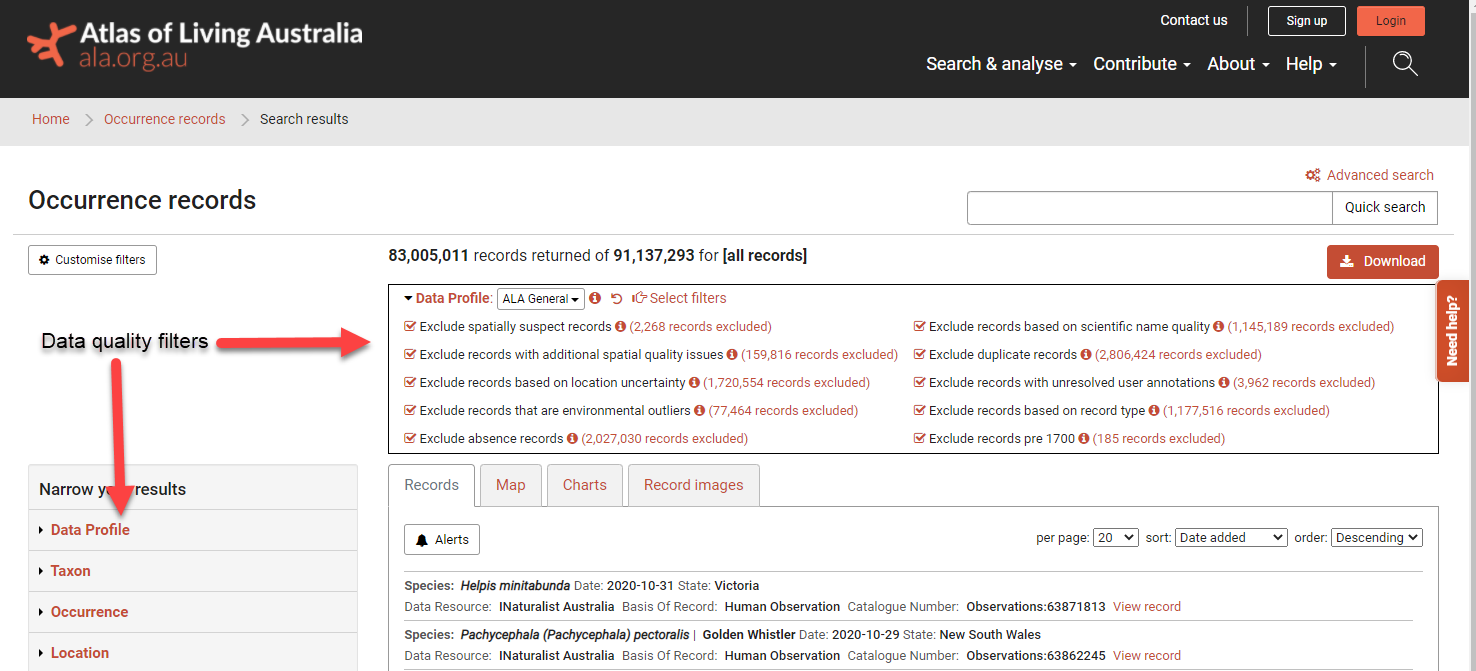Open the sort by Date added dropdown

point(1230,538)
